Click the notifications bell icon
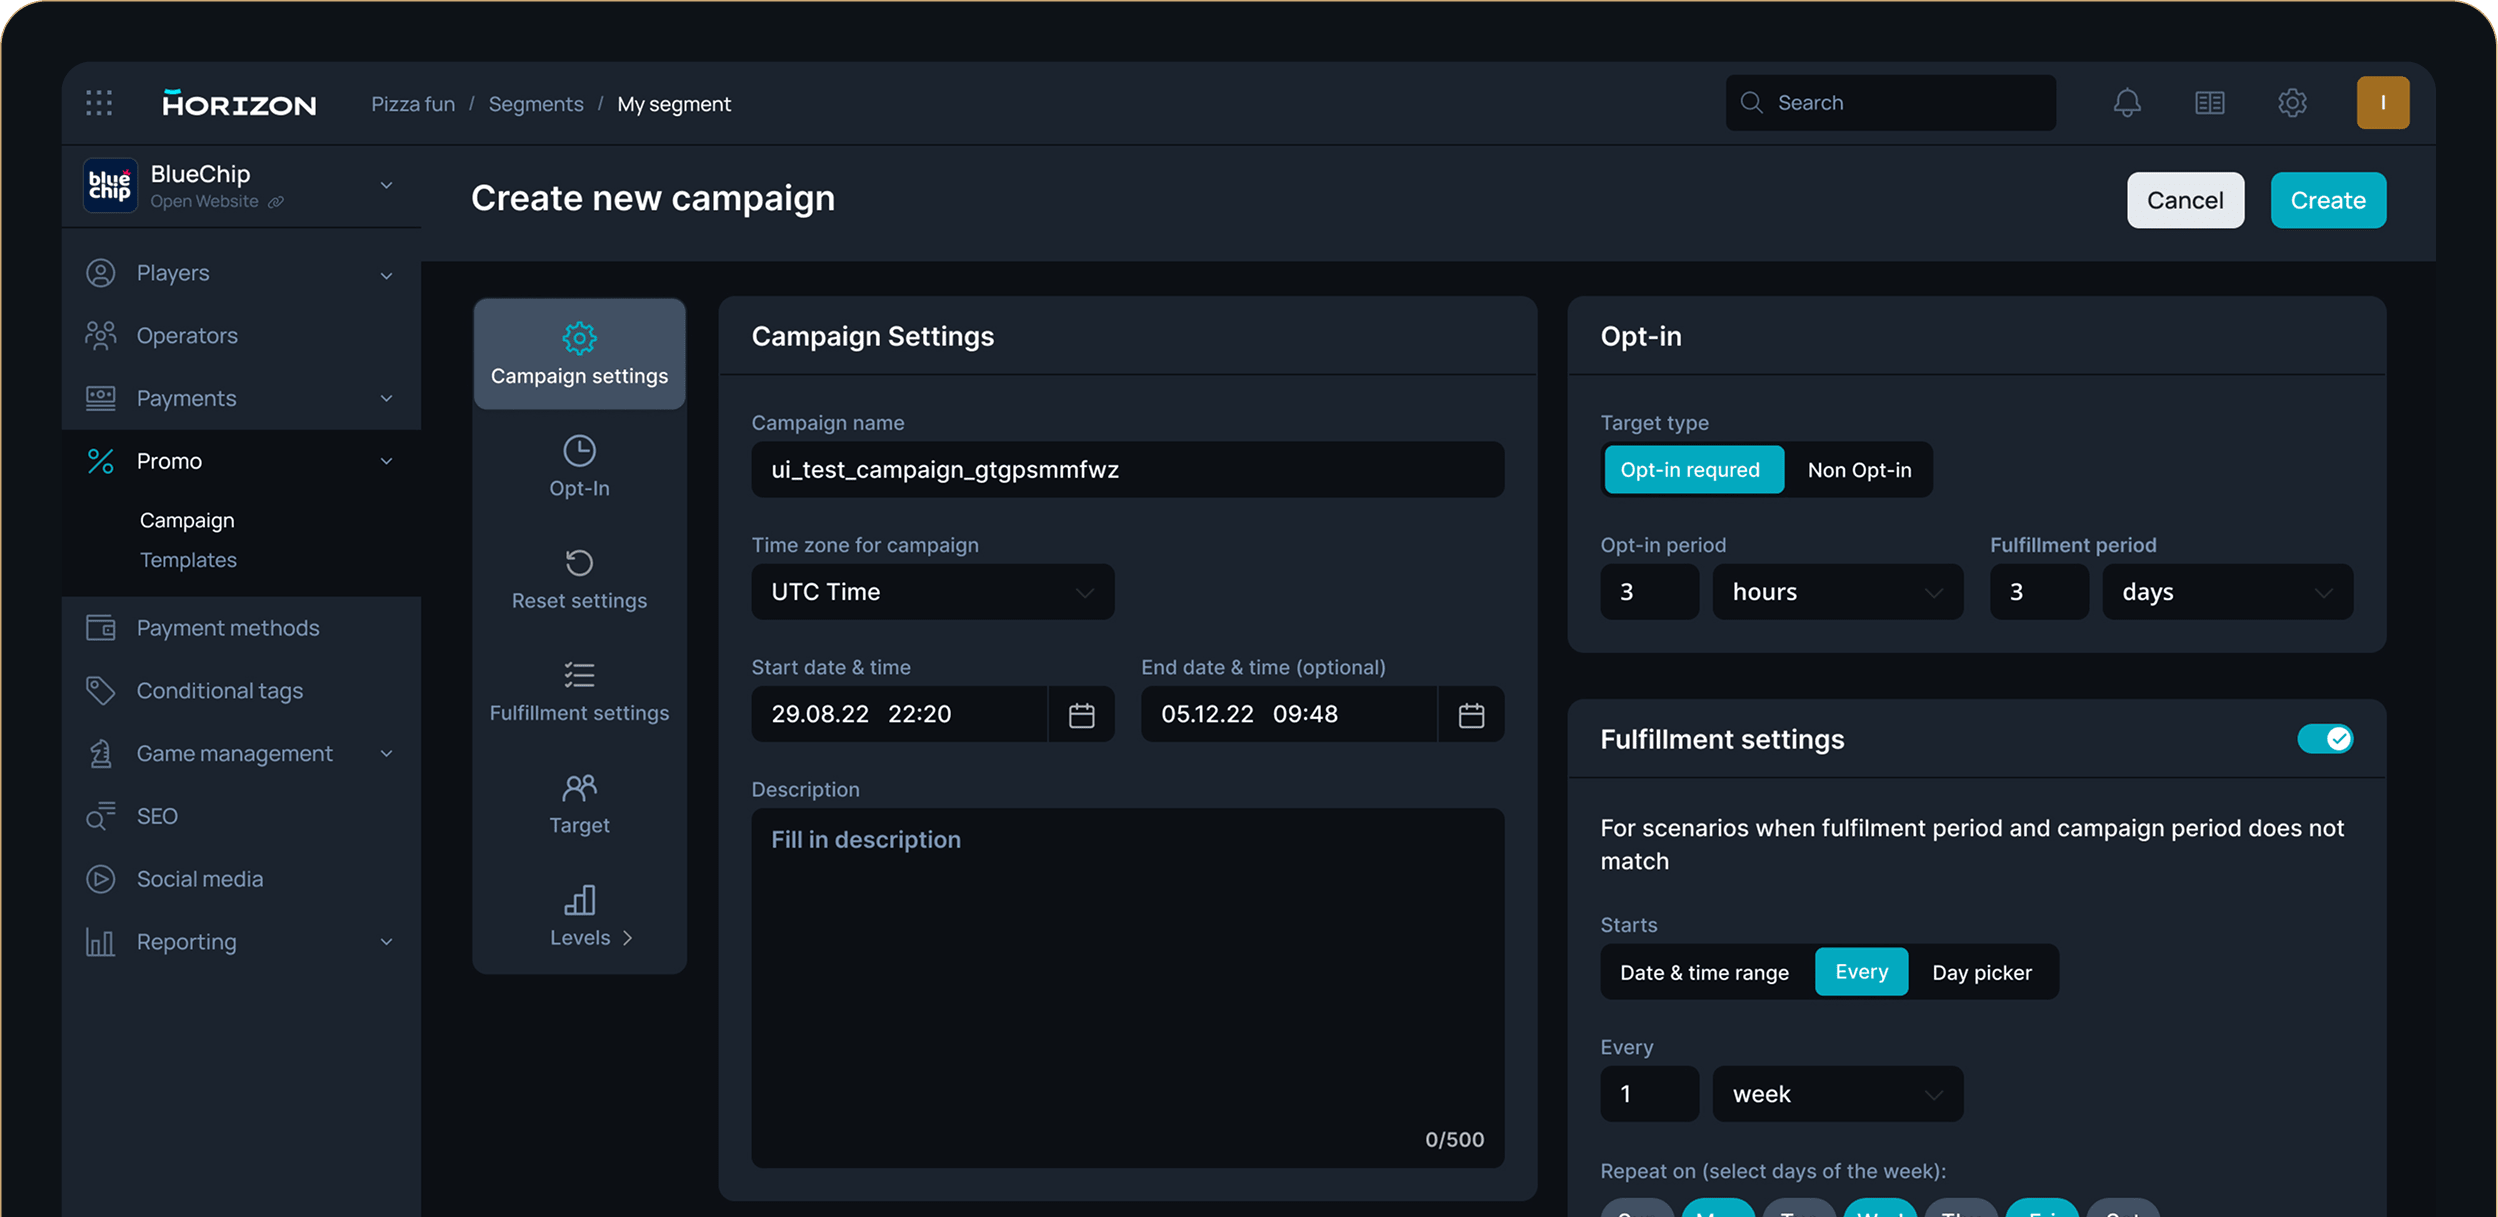 [x=2127, y=103]
